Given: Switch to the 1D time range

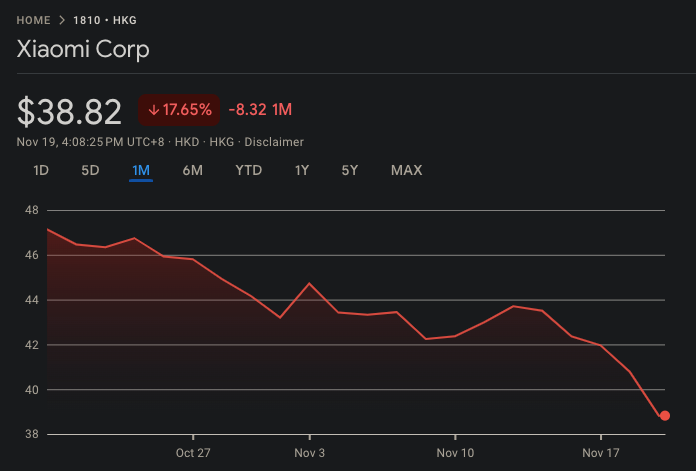Looking at the screenshot, I should pos(41,170).
